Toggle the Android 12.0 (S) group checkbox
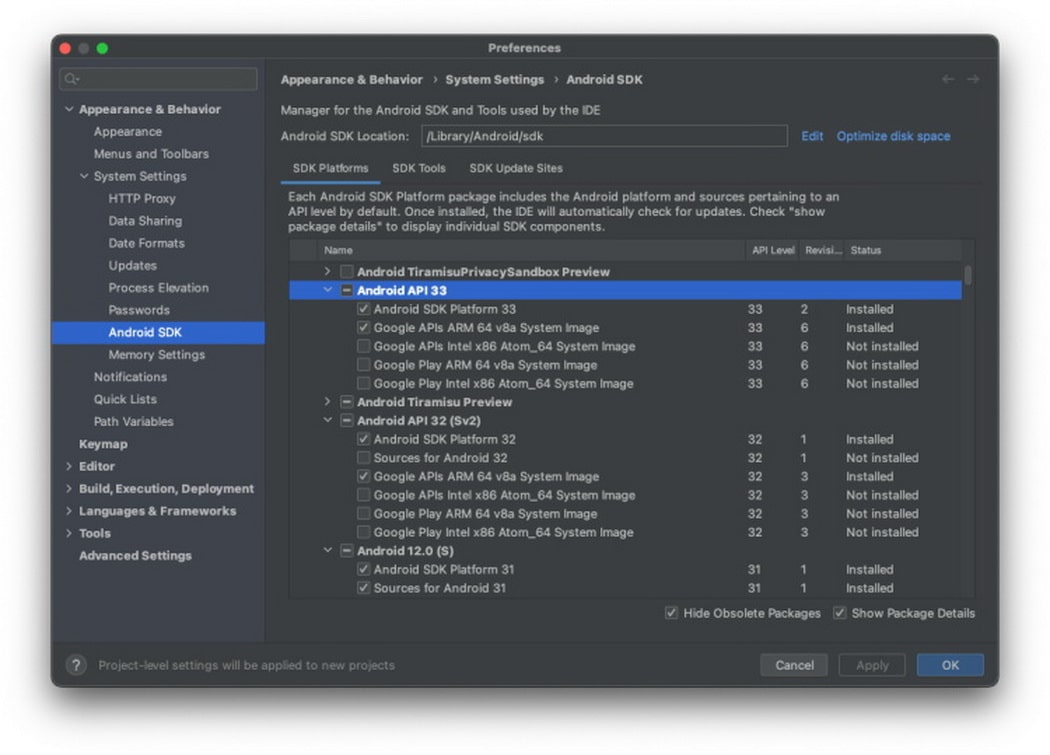Screen dimensions: 1050x755 (x=346, y=551)
